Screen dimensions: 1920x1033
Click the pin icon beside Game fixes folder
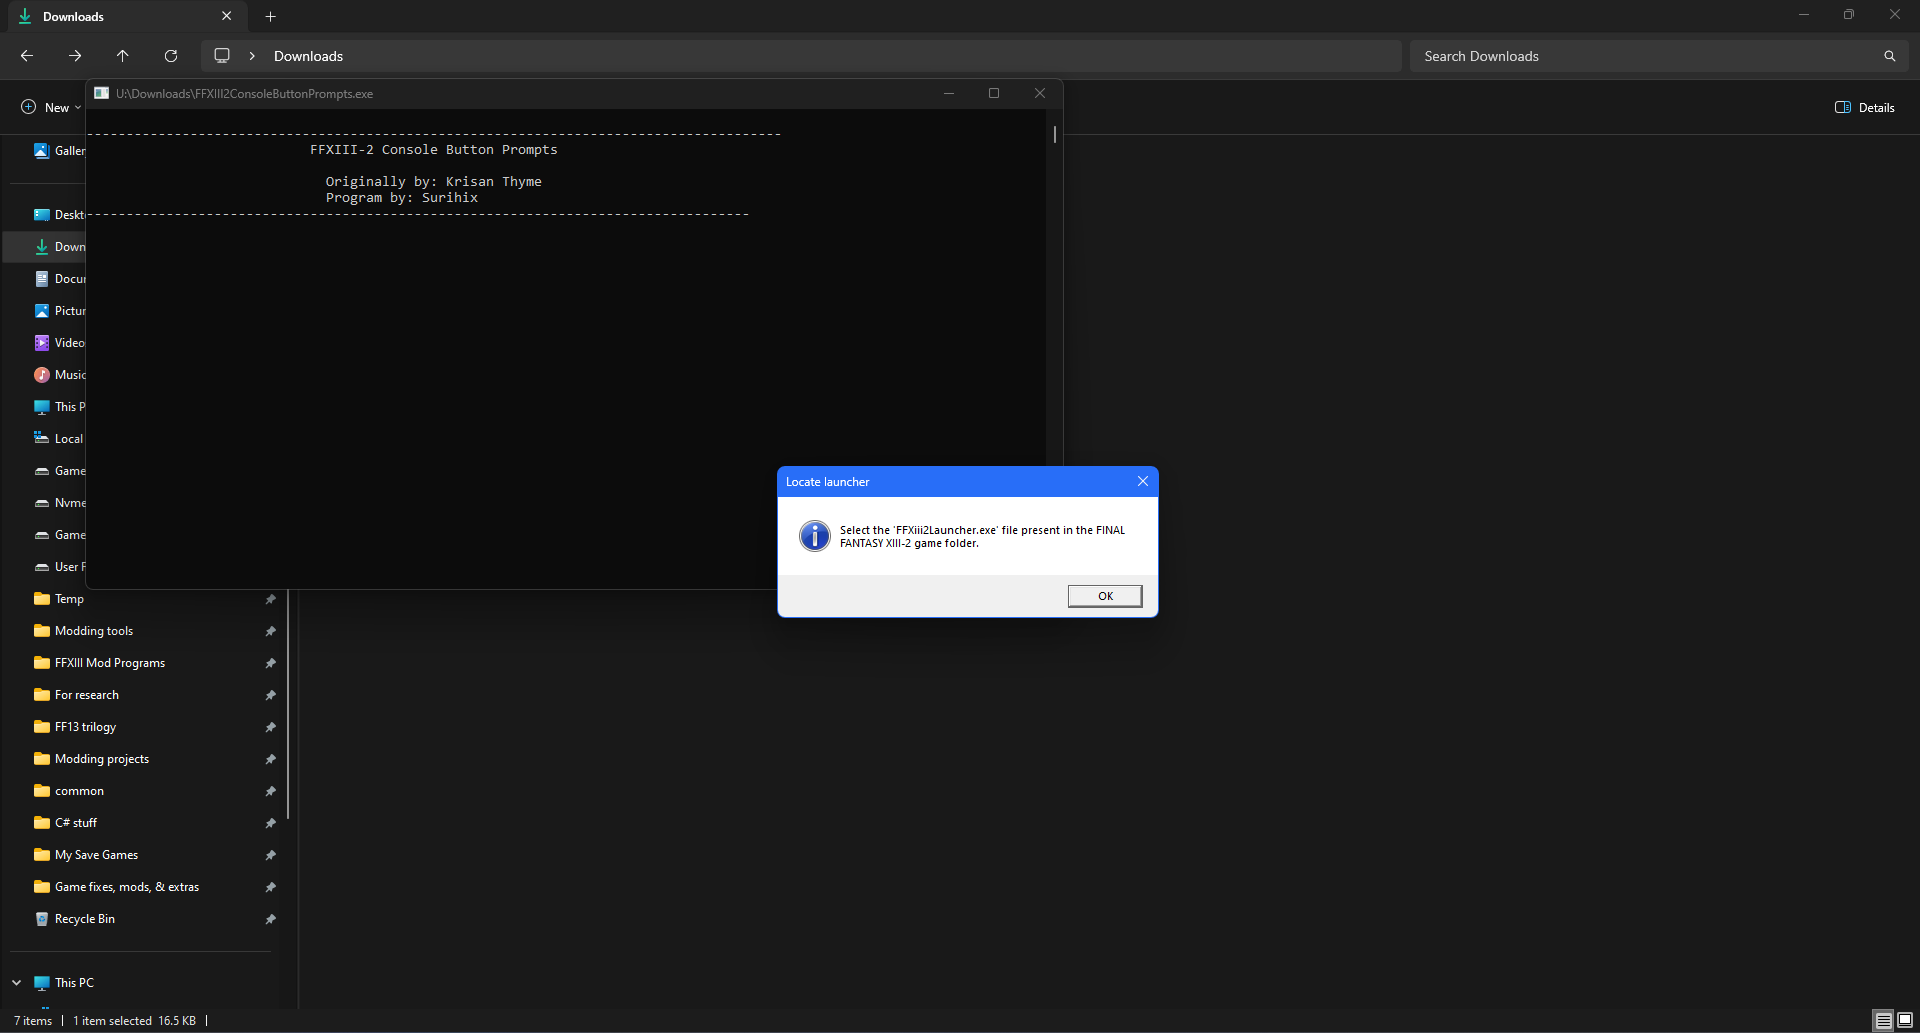click(x=270, y=887)
